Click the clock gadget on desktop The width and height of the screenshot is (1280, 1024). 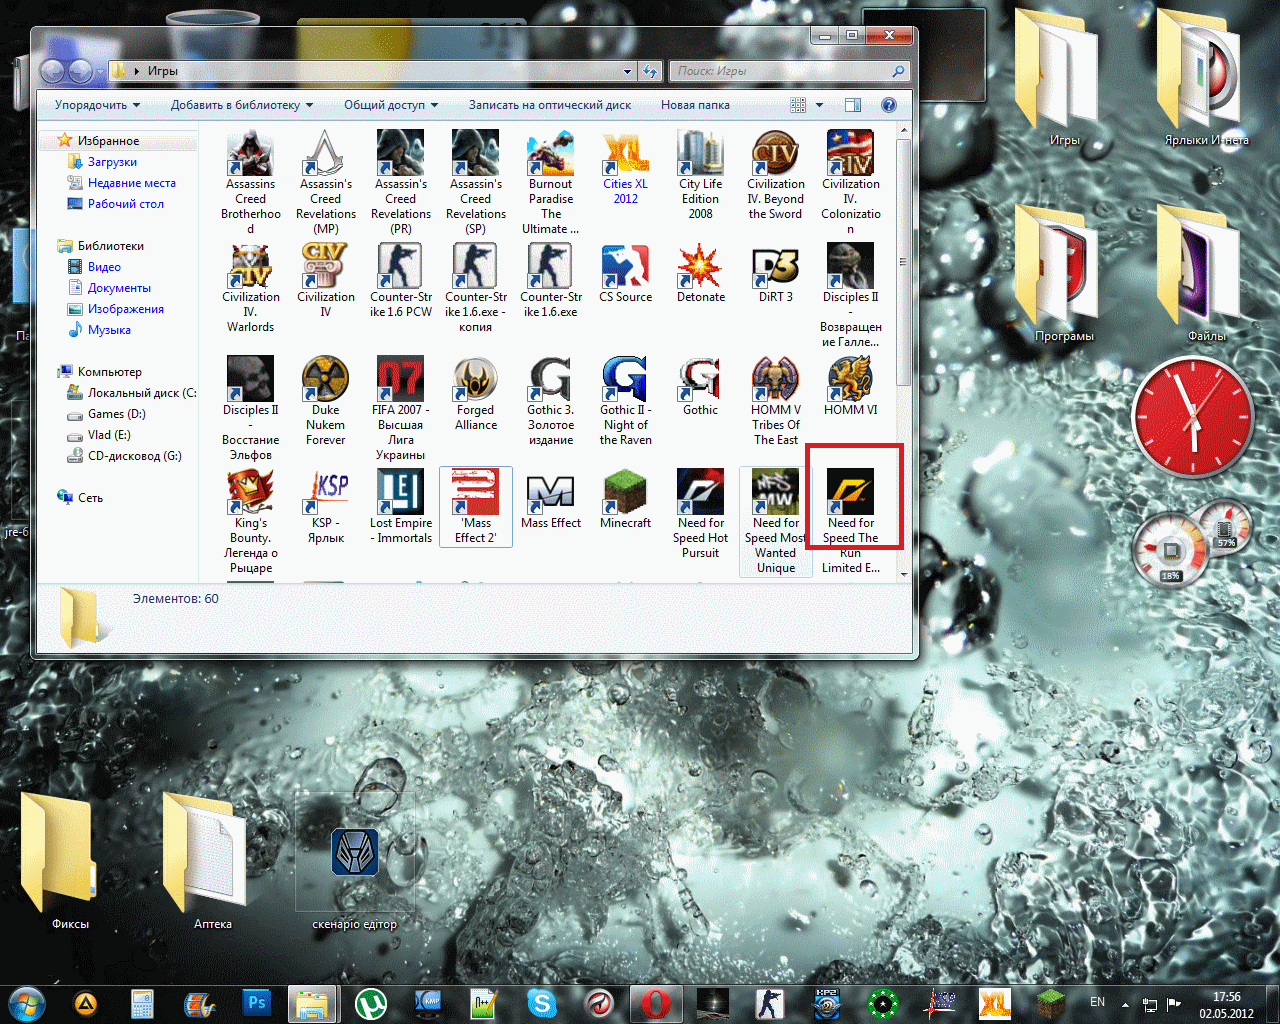(x=1191, y=419)
